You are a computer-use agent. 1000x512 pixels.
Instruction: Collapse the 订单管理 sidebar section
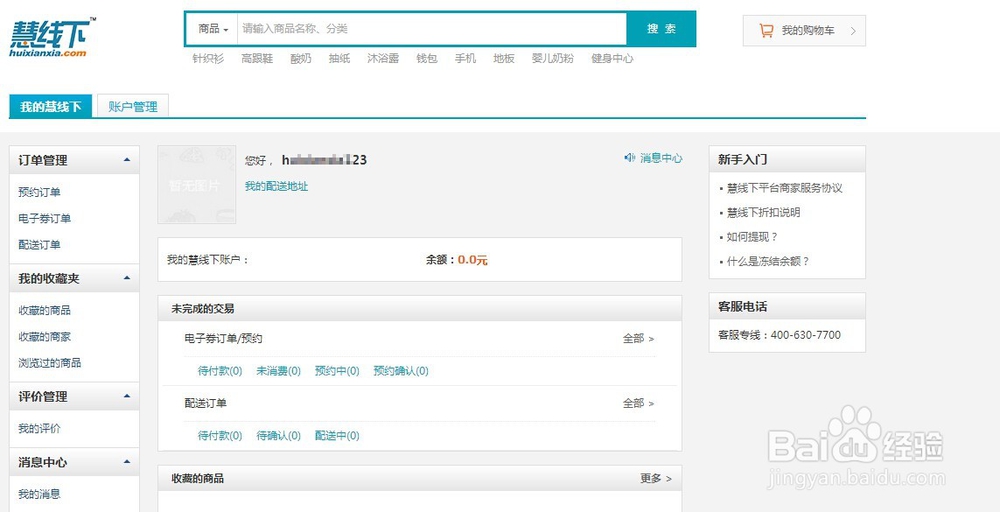tap(127, 159)
